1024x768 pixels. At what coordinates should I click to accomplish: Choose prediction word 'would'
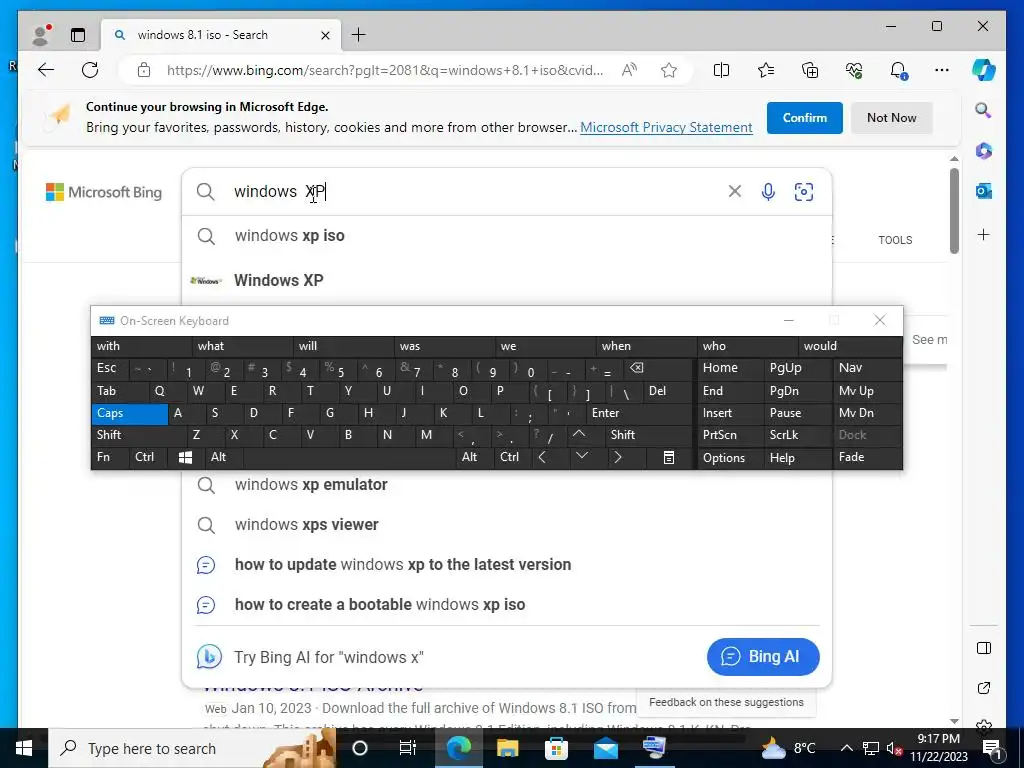pyautogui.click(x=850, y=346)
